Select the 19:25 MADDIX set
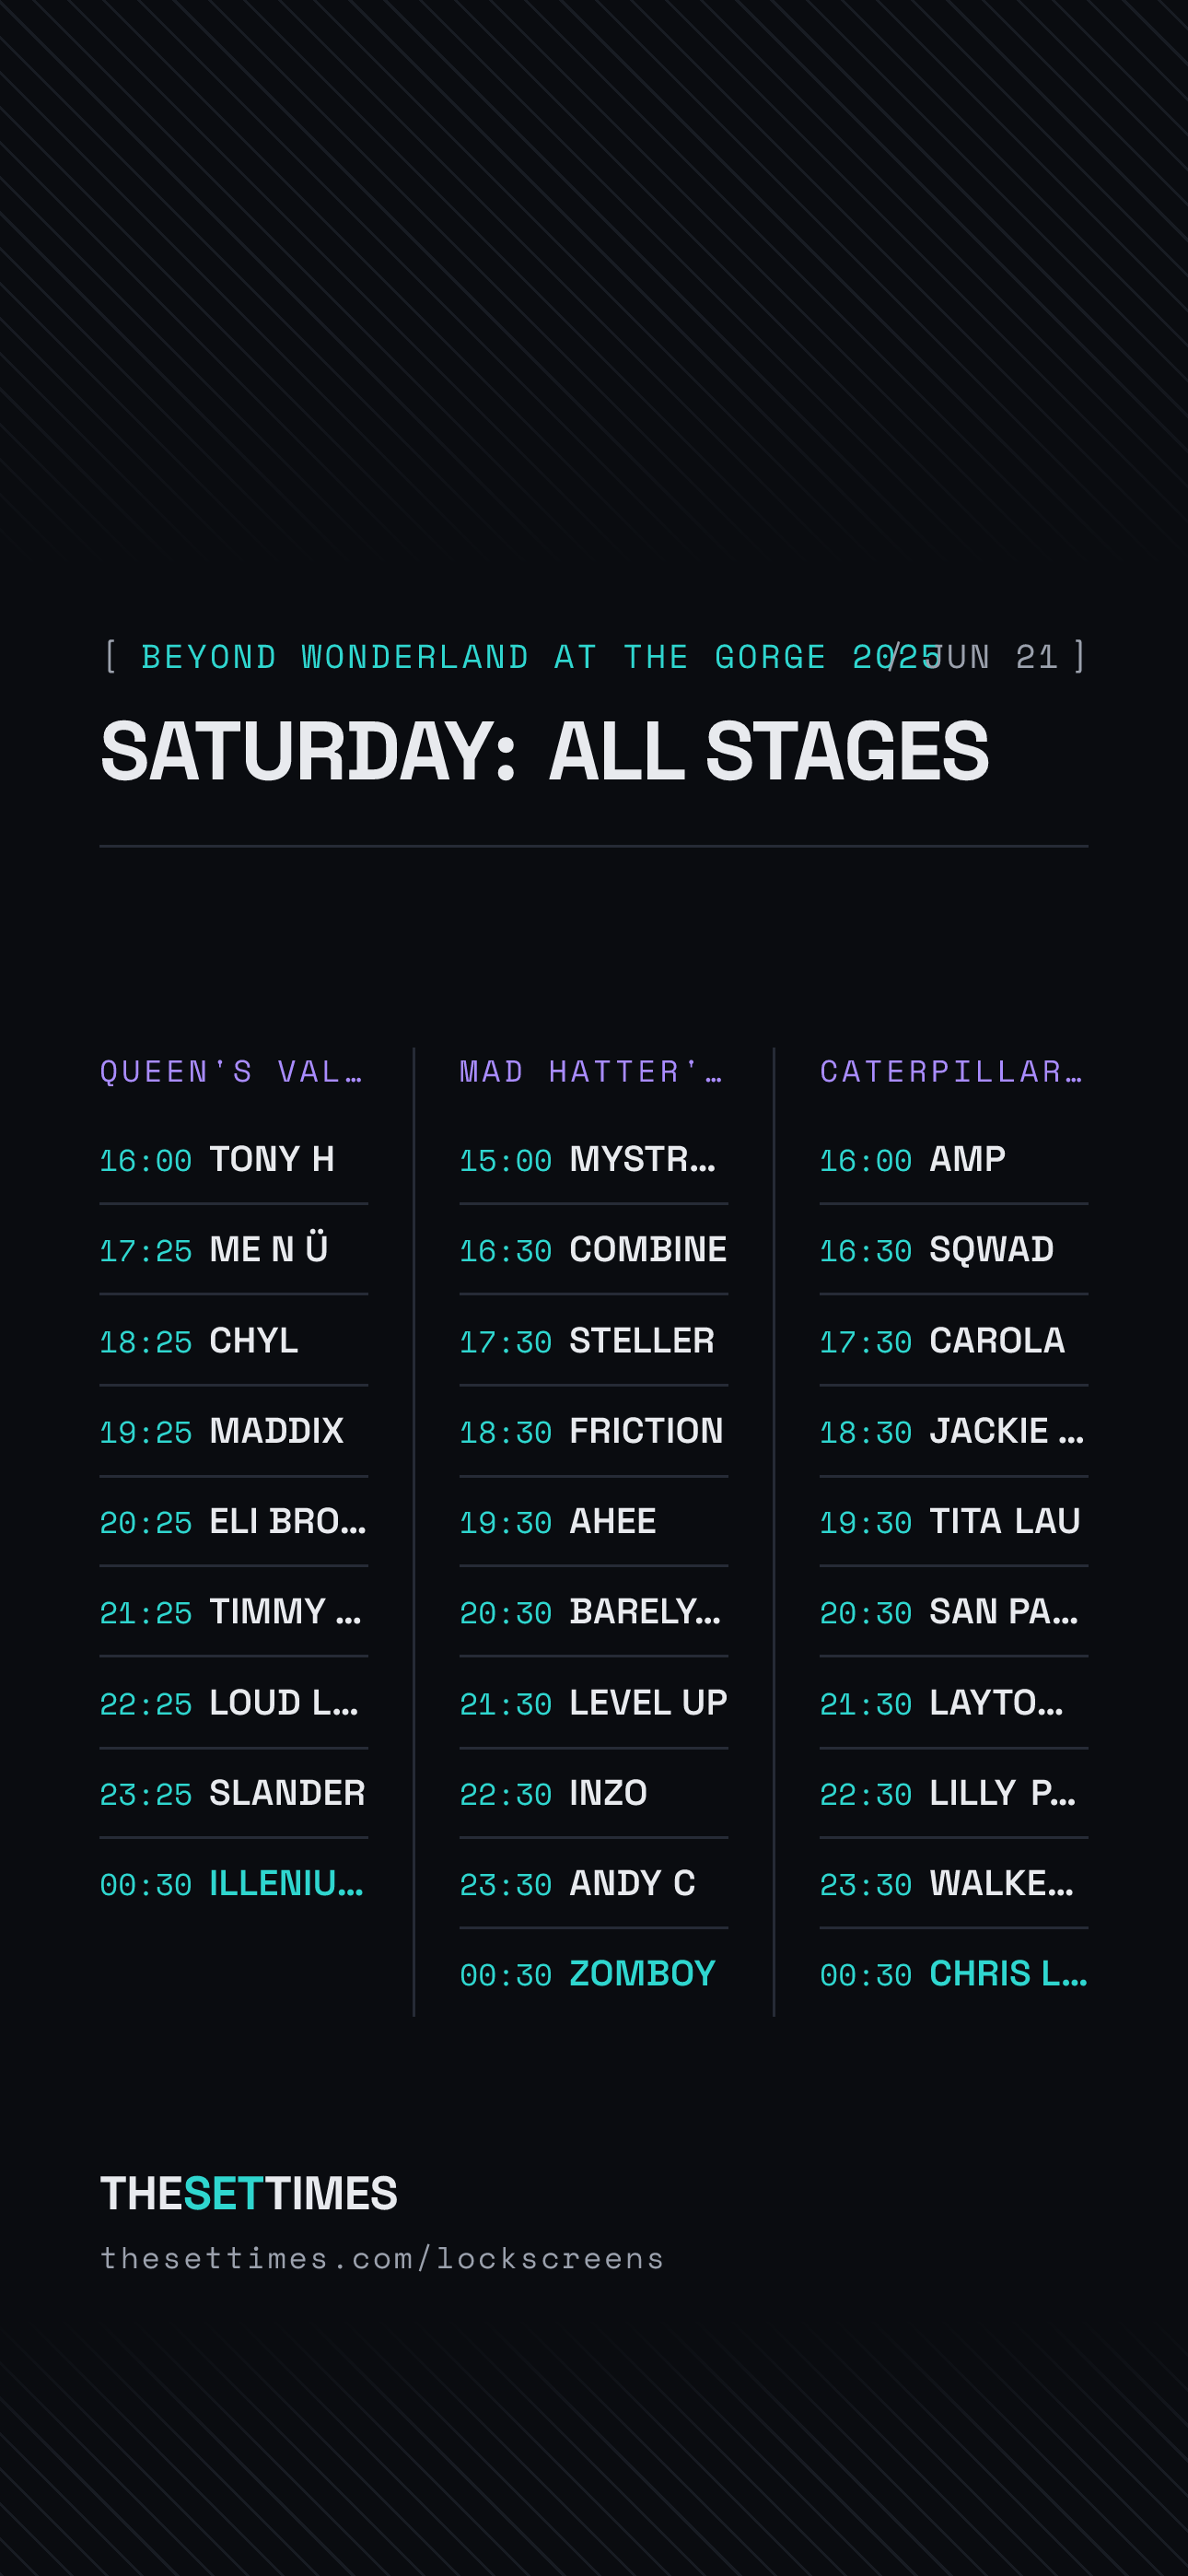 coord(234,1431)
